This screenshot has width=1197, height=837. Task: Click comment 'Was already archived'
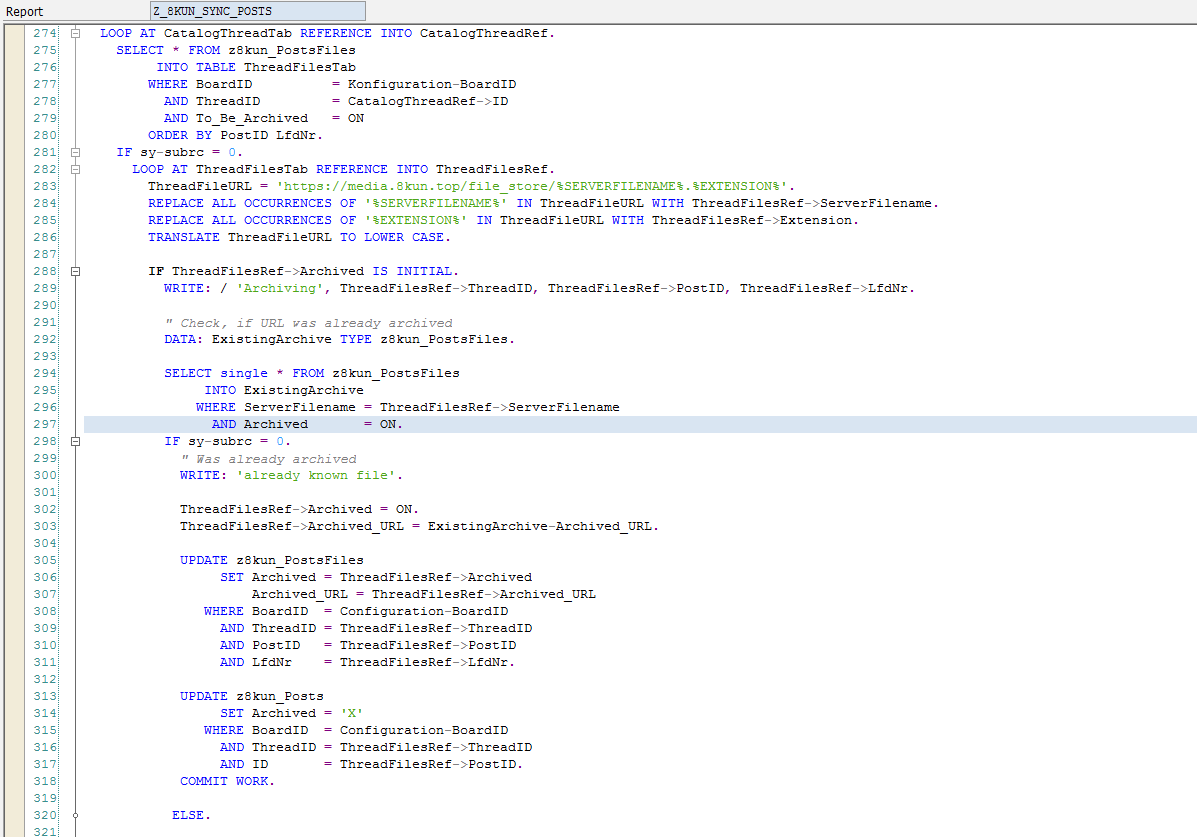click(268, 459)
